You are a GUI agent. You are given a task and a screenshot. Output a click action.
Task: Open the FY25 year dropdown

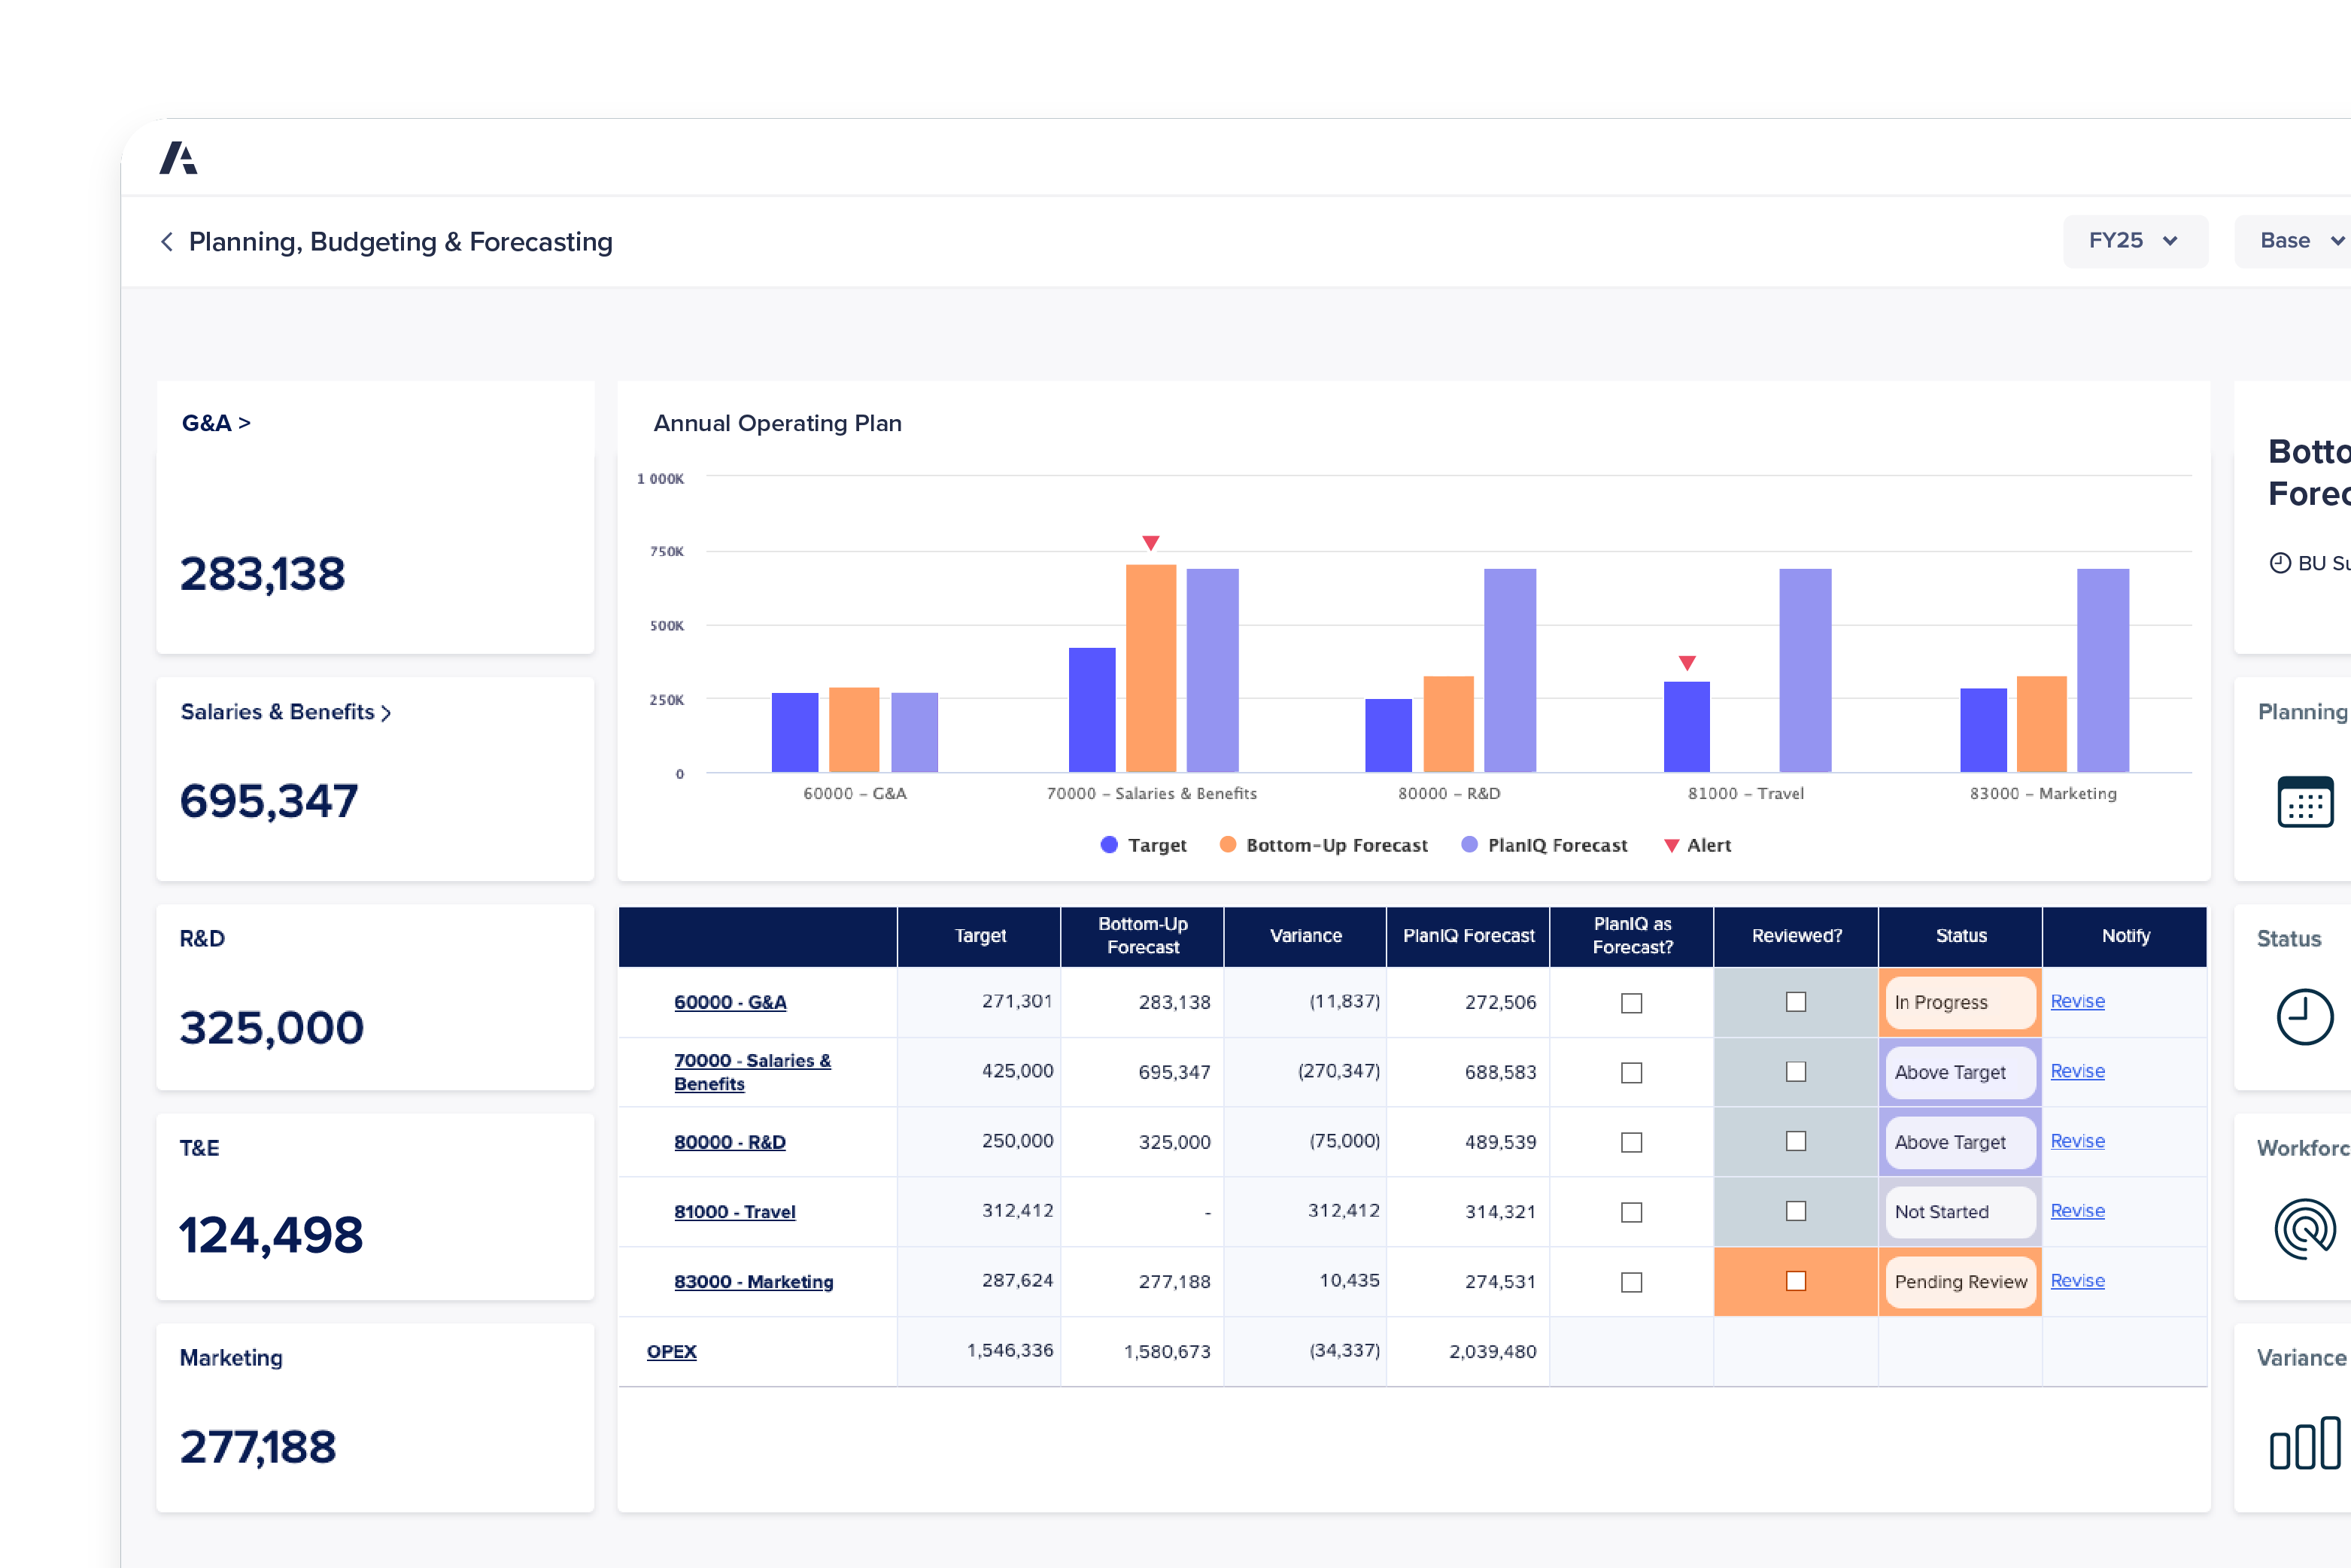tap(2135, 241)
